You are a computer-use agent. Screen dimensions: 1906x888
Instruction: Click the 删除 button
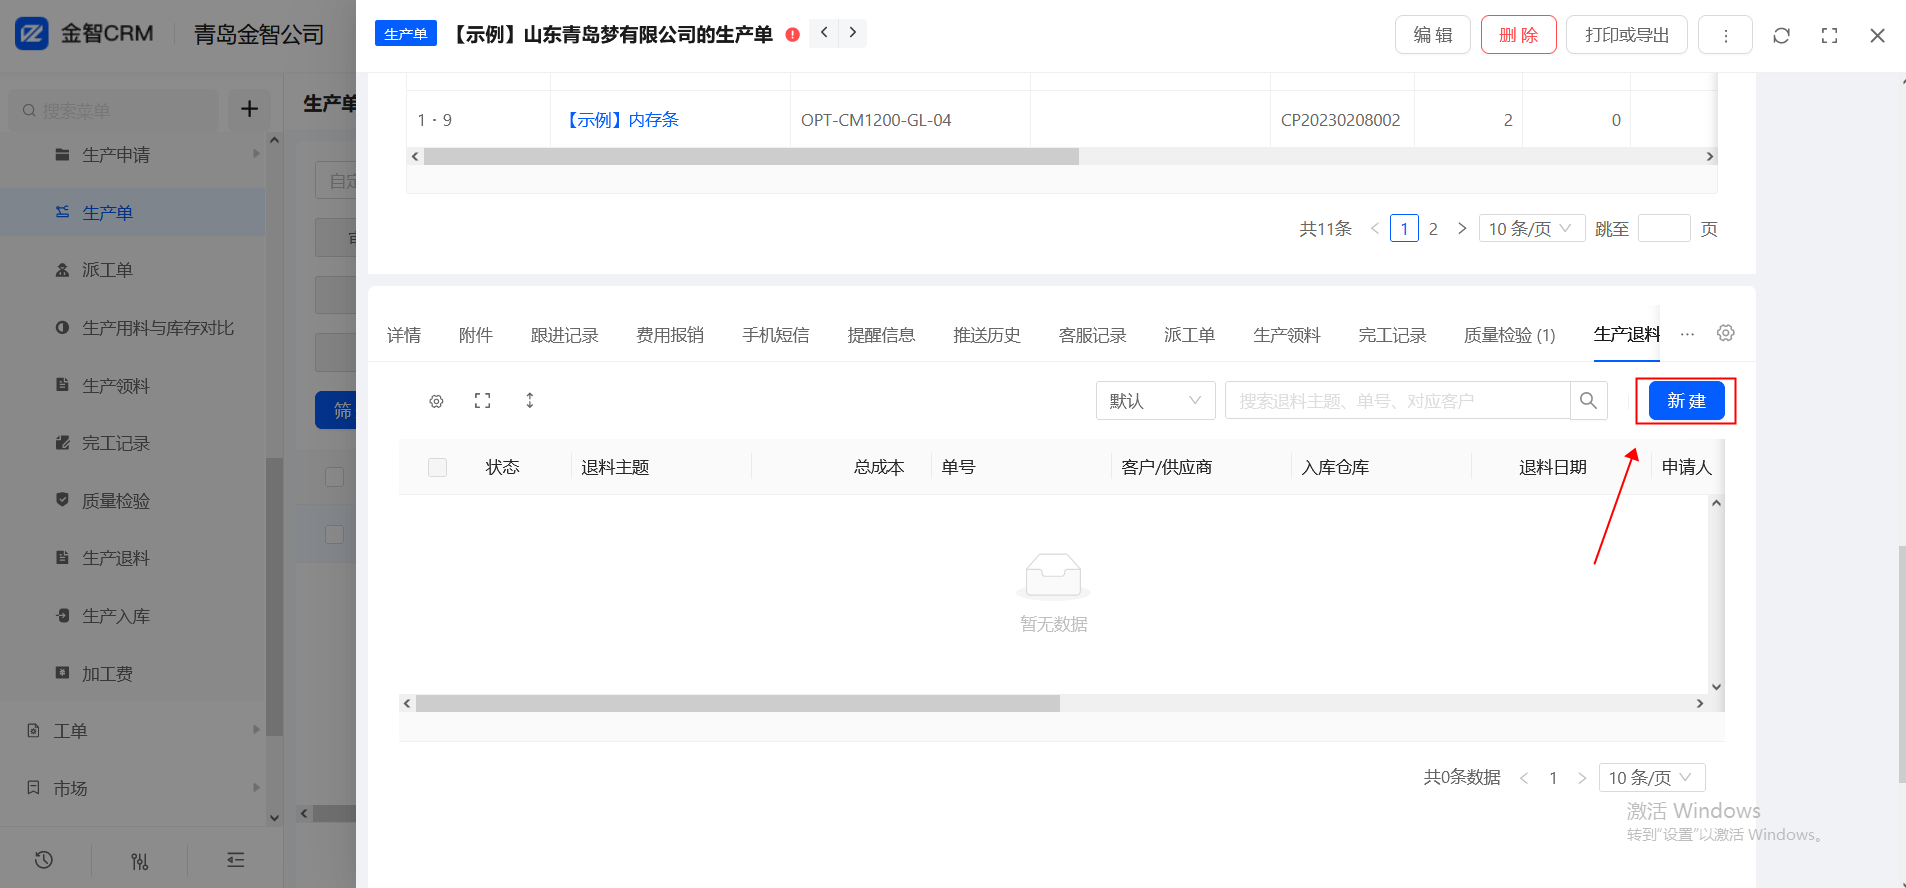click(x=1518, y=36)
